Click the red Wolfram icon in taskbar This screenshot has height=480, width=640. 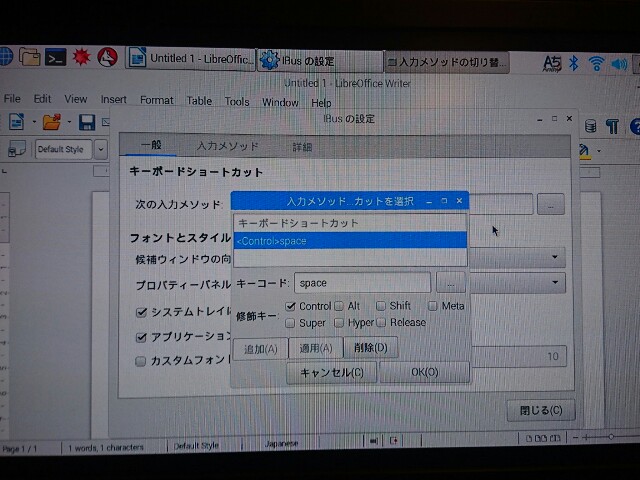(107, 57)
